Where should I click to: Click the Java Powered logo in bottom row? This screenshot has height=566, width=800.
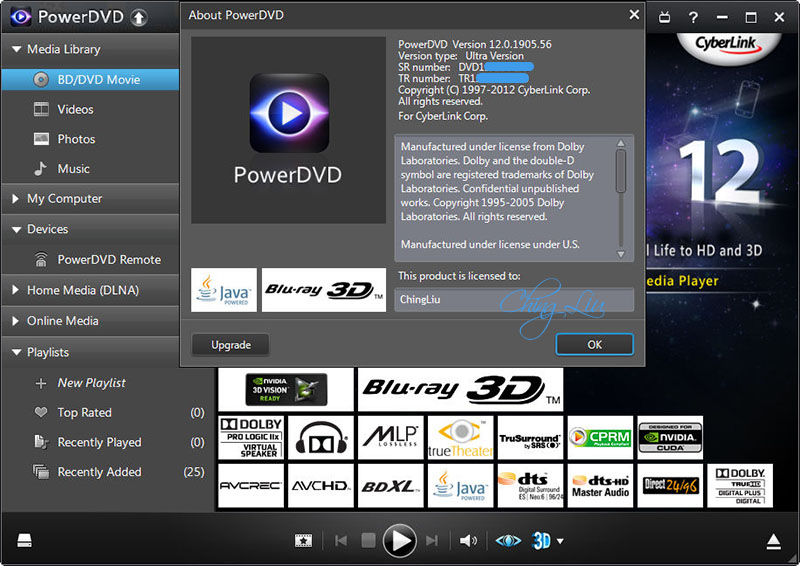pos(461,486)
